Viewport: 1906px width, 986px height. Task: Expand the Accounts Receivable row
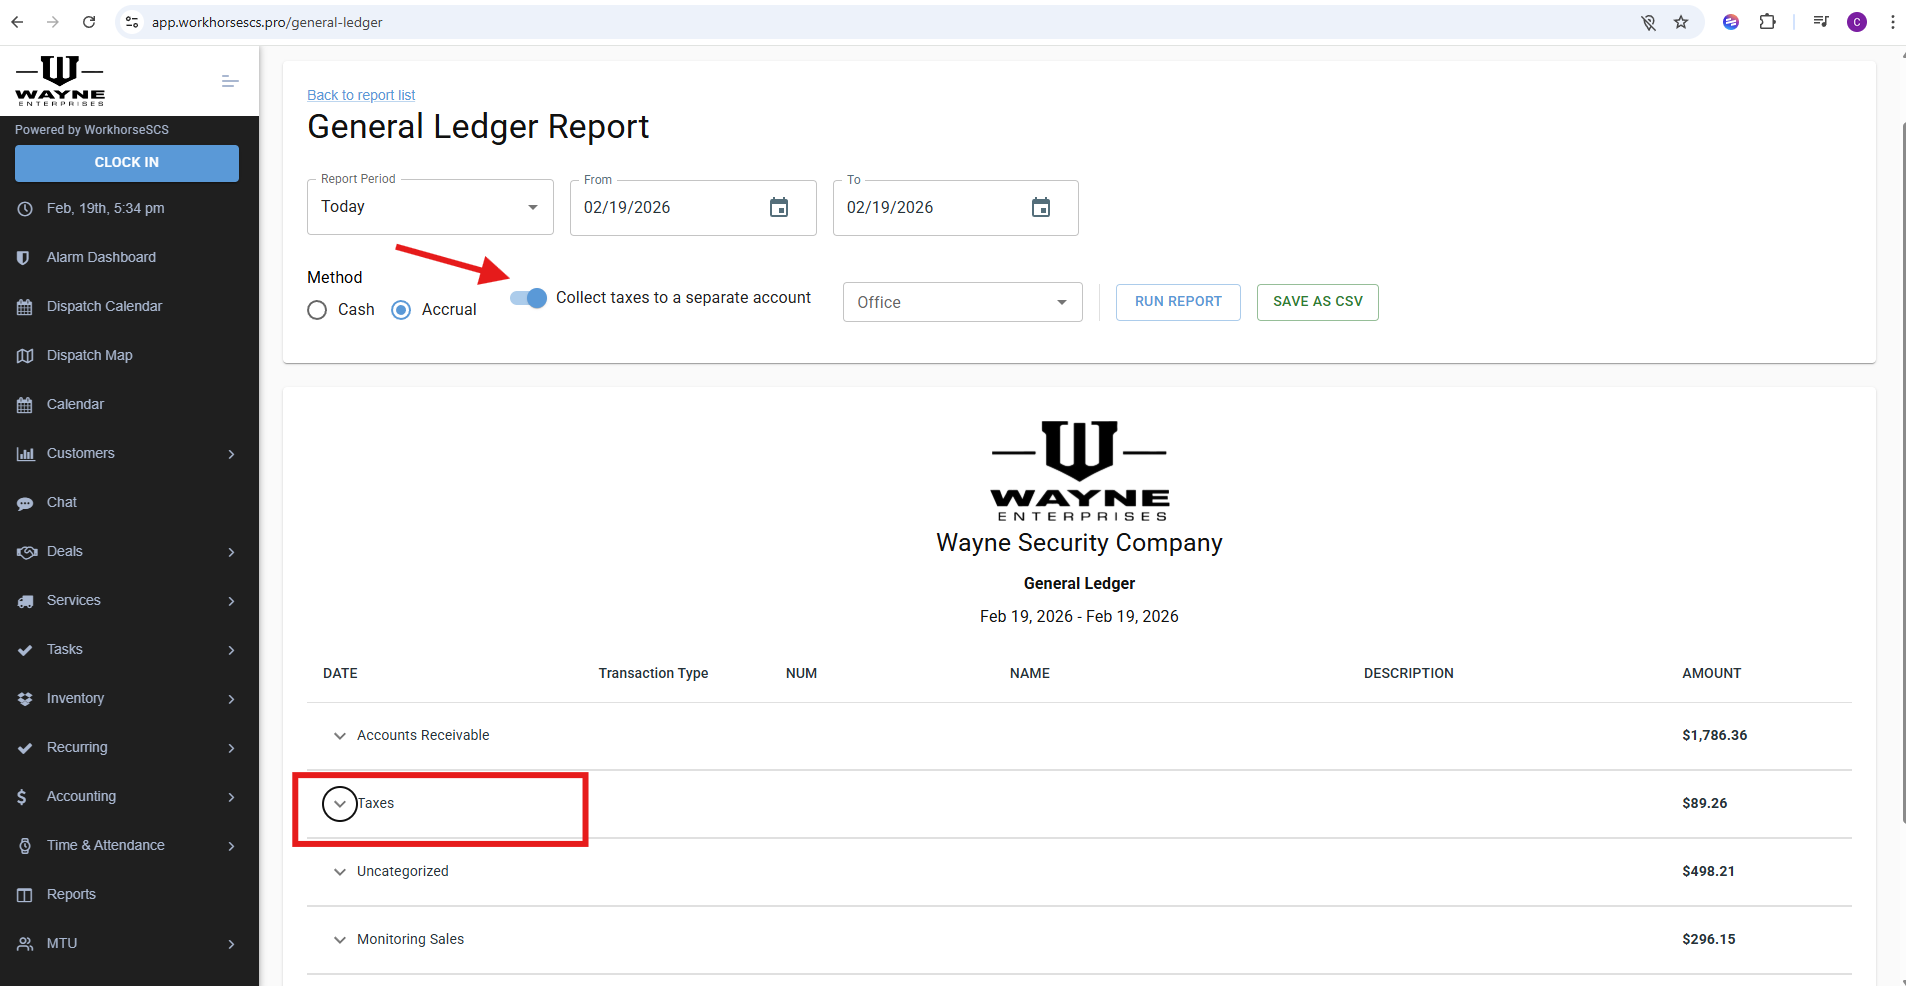340,736
